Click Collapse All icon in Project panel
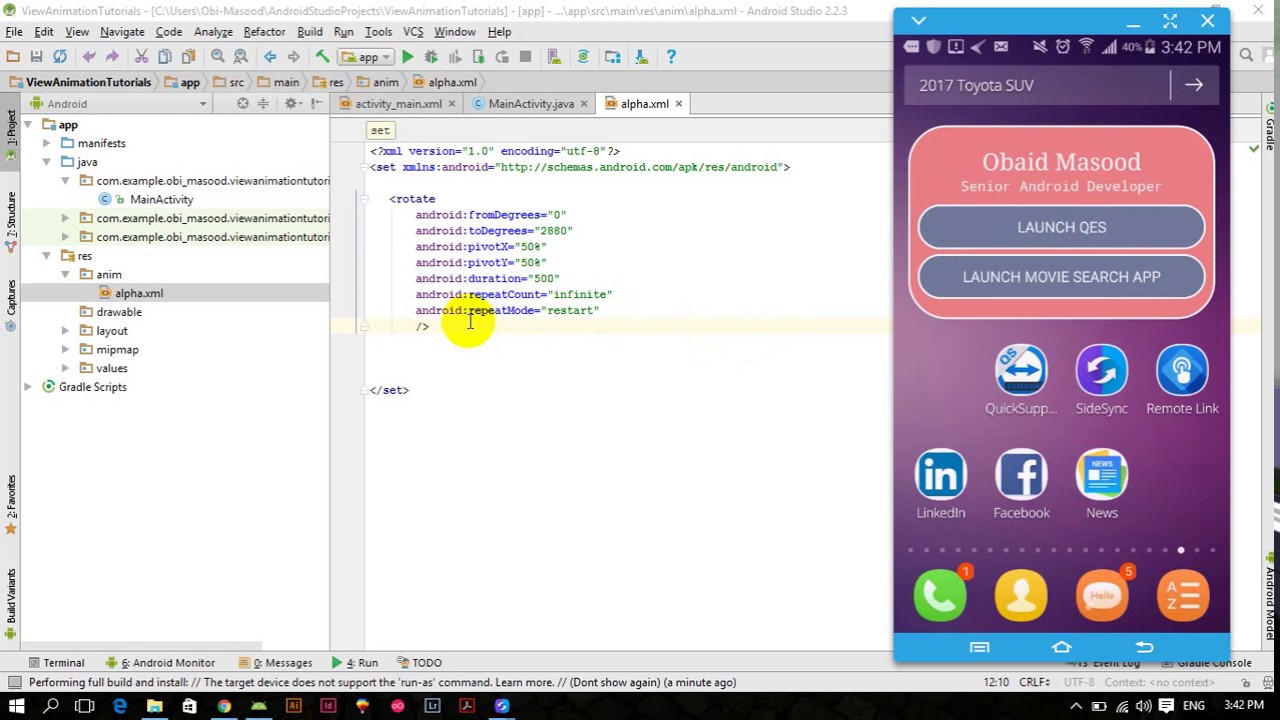 point(263,104)
